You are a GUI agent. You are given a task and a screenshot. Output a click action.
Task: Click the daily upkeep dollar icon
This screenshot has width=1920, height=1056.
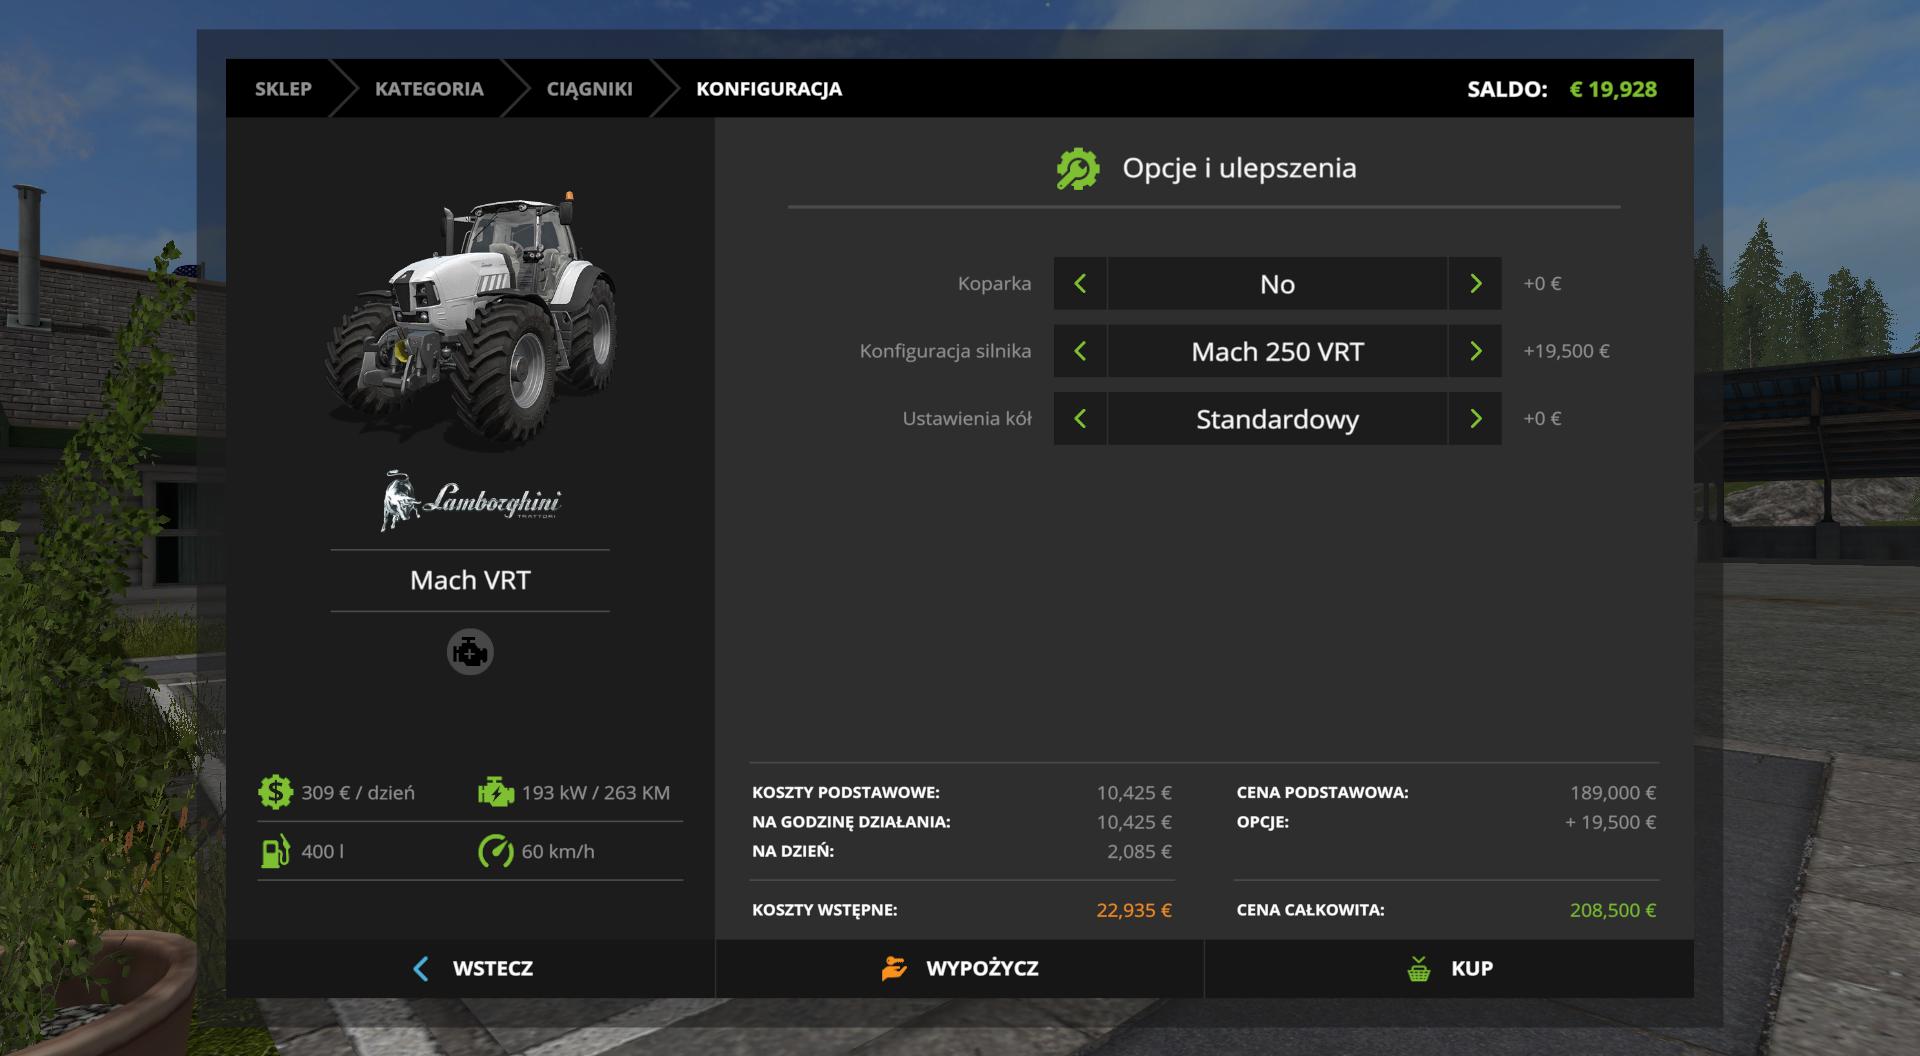[275, 792]
